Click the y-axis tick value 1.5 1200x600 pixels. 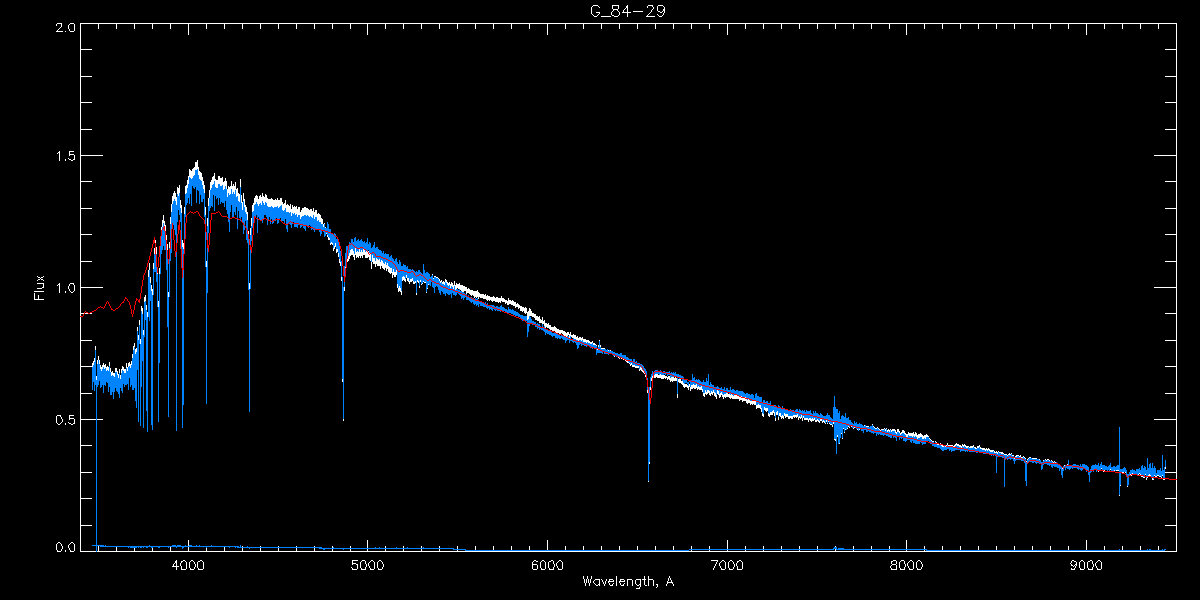pyautogui.click(x=64, y=156)
